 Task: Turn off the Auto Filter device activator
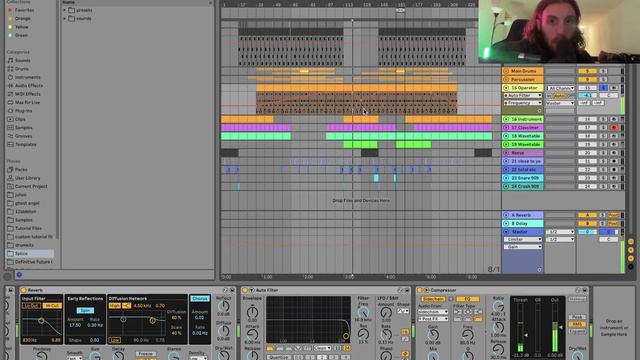245,290
